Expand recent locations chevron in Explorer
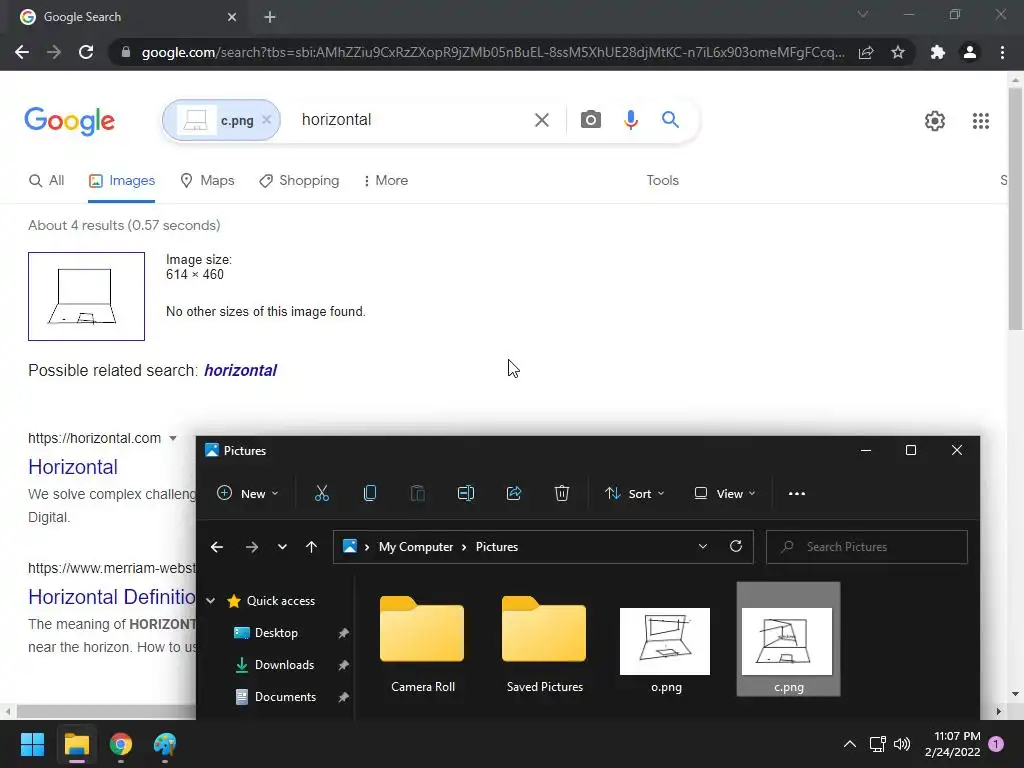Screen dimensions: 1024x768 click(282, 547)
